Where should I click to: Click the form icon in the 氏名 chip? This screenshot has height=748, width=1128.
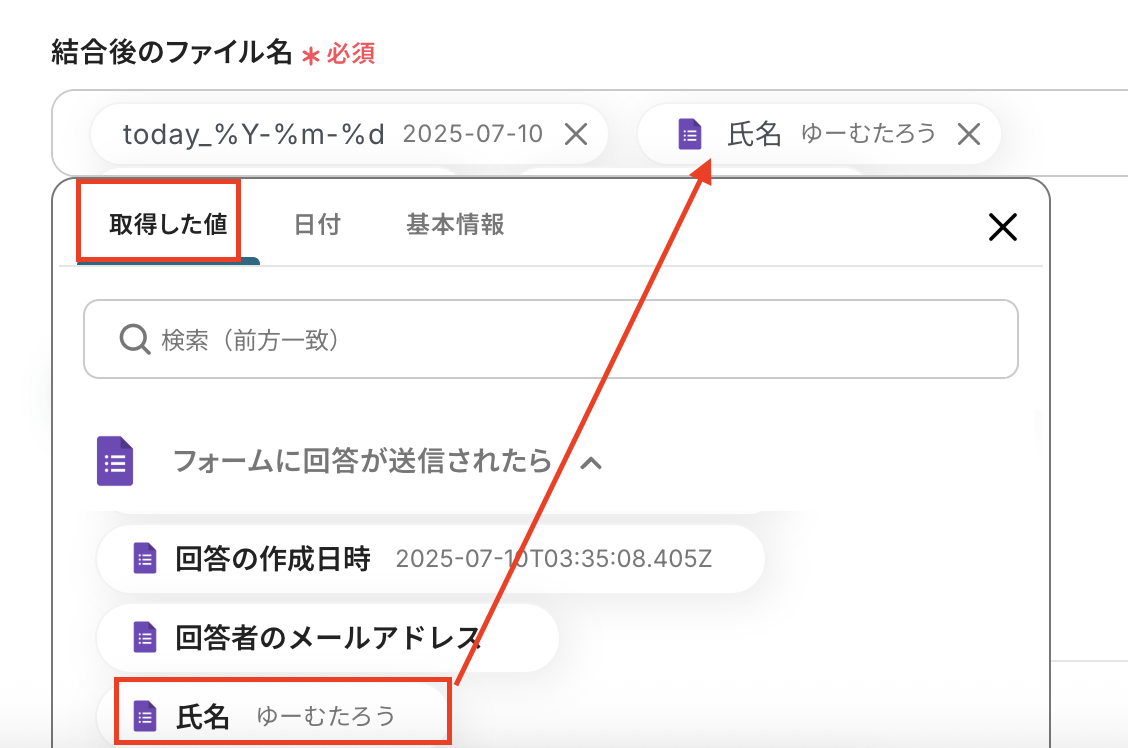click(690, 134)
